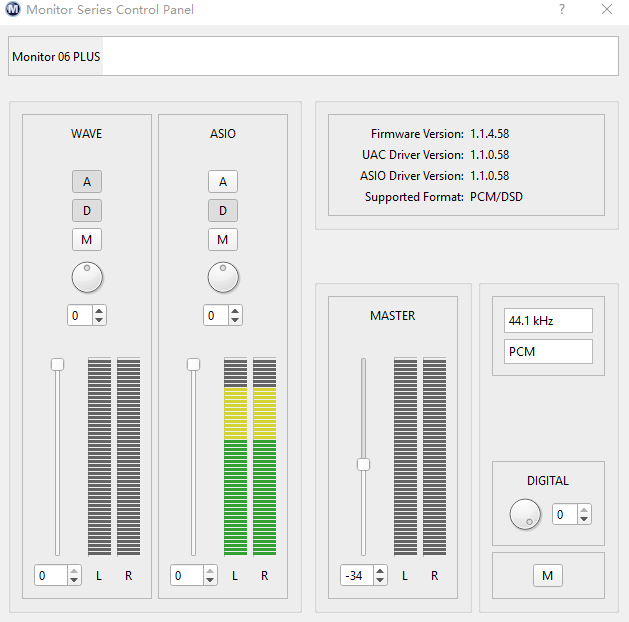
Task: Click the WAVE volume fader handle
Action: [58, 364]
